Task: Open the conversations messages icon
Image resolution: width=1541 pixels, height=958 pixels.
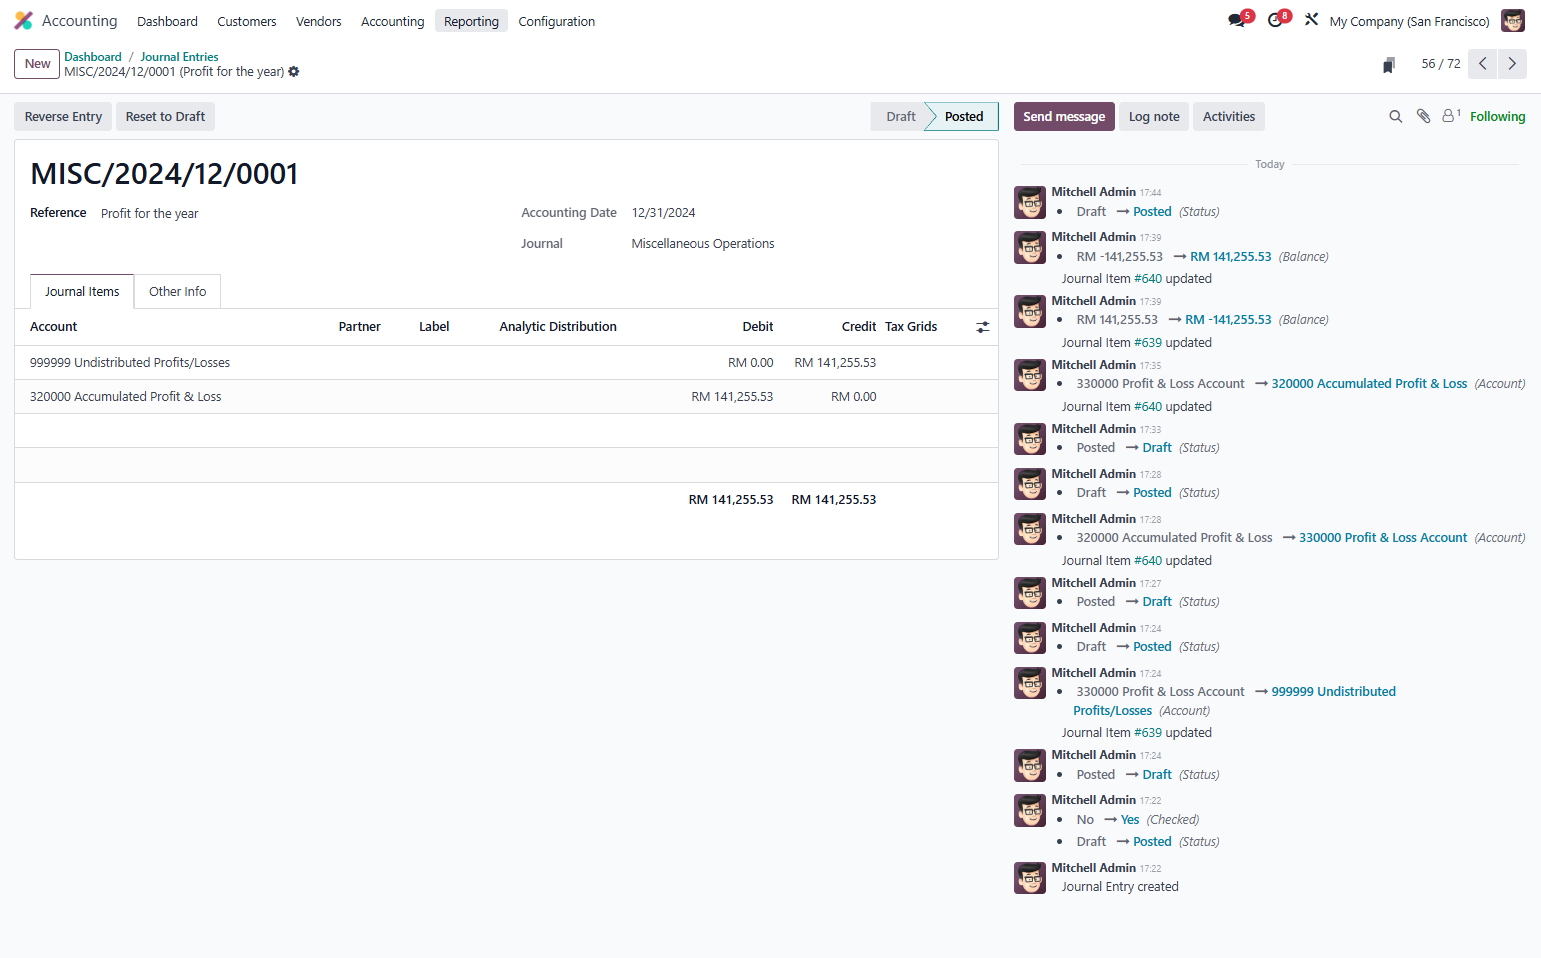Action: point(1237,21)
